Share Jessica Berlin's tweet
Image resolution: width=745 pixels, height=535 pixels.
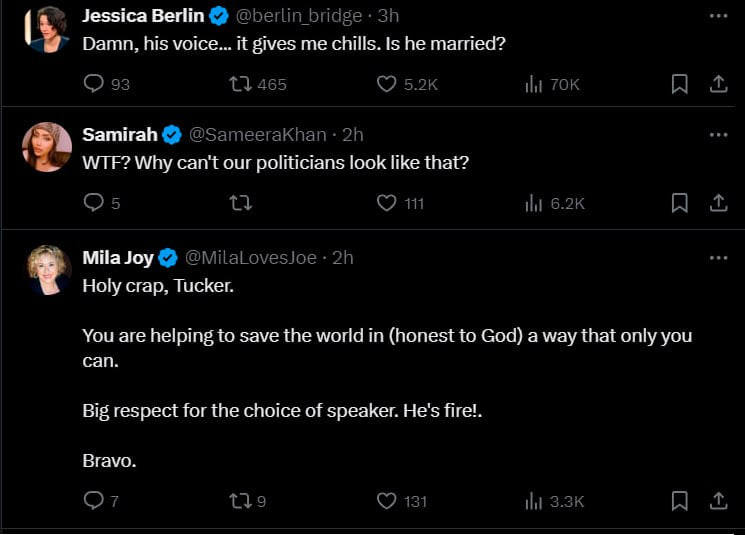tap(717, 85)
